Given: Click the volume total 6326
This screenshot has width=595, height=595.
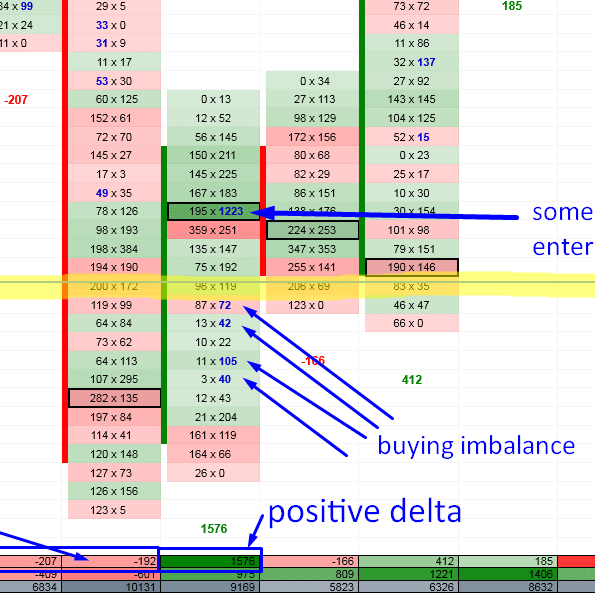Looking at the screenshot, I should (409, 587).
